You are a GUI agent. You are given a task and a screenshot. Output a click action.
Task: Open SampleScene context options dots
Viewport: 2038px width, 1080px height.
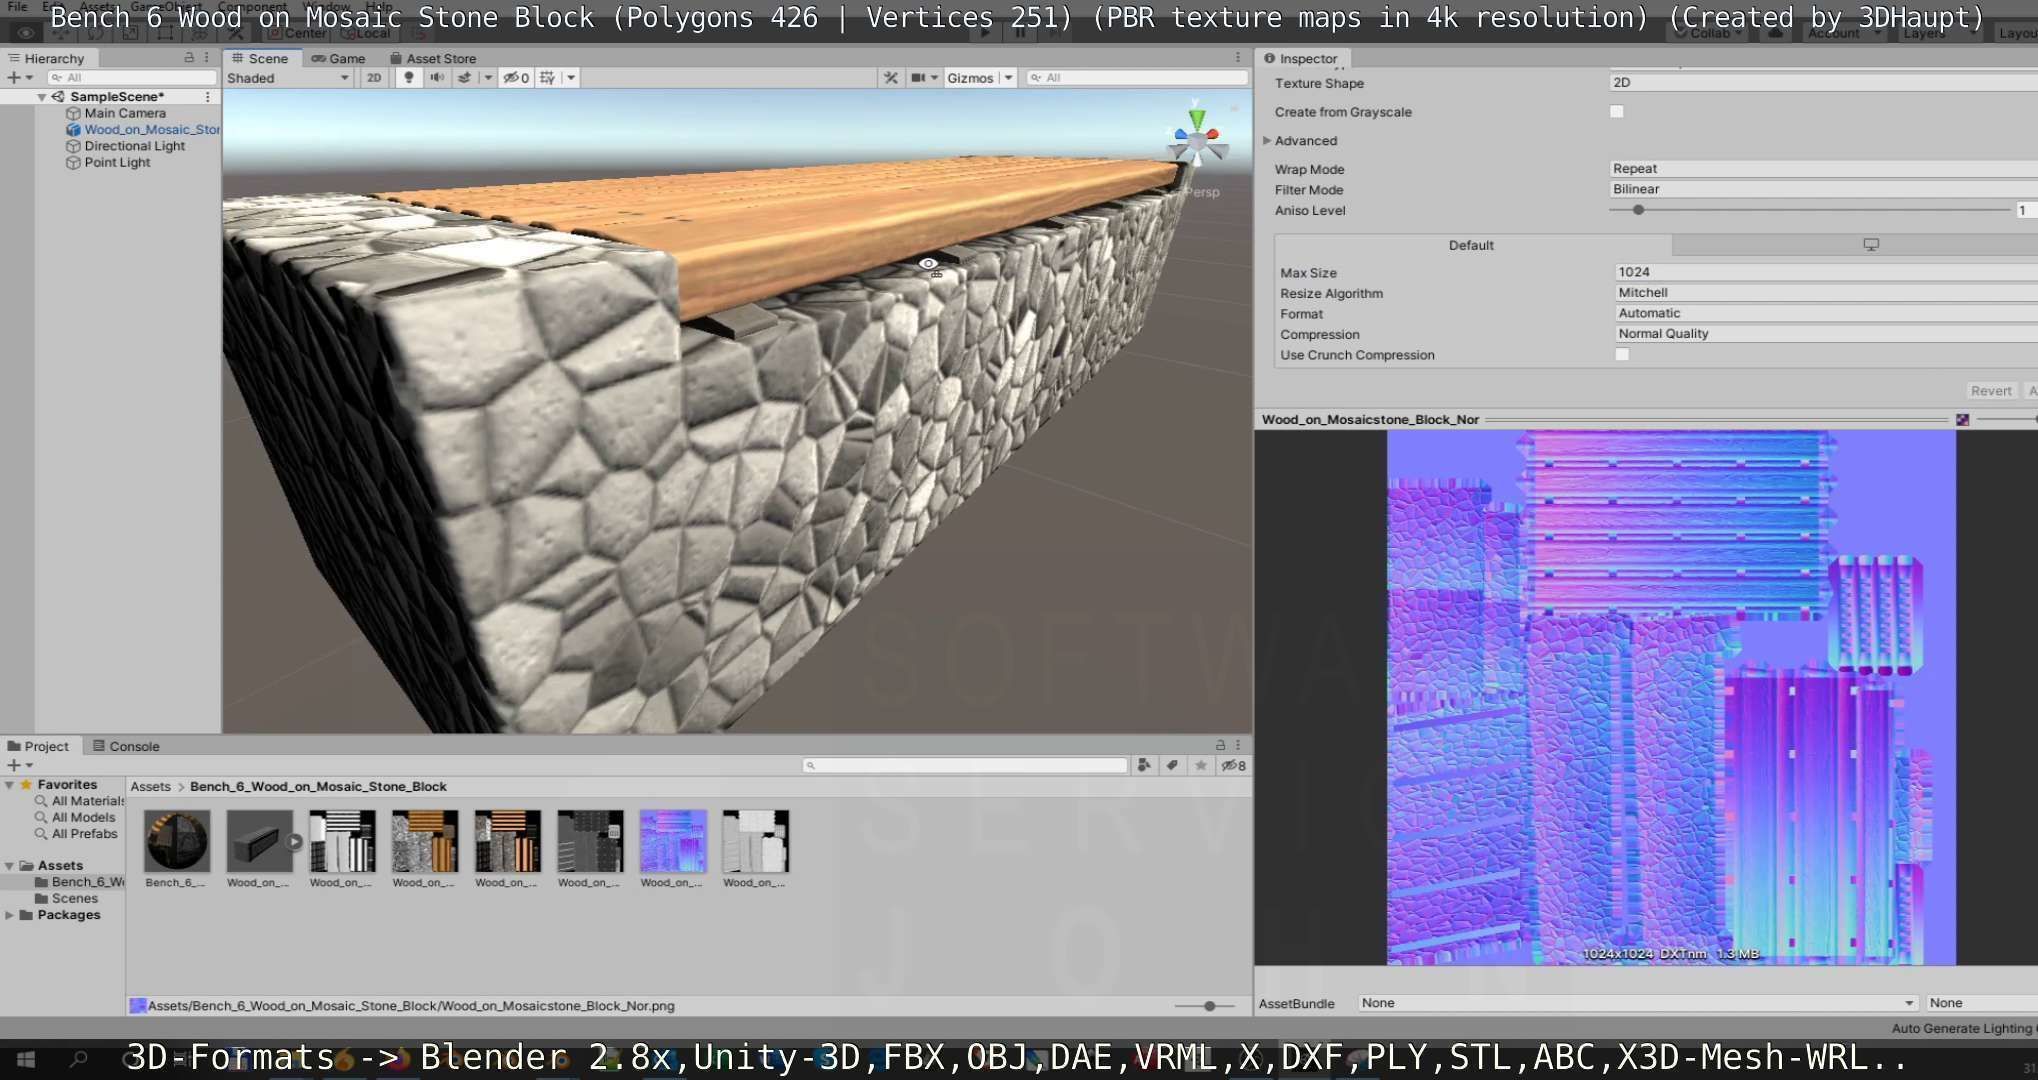207,97
